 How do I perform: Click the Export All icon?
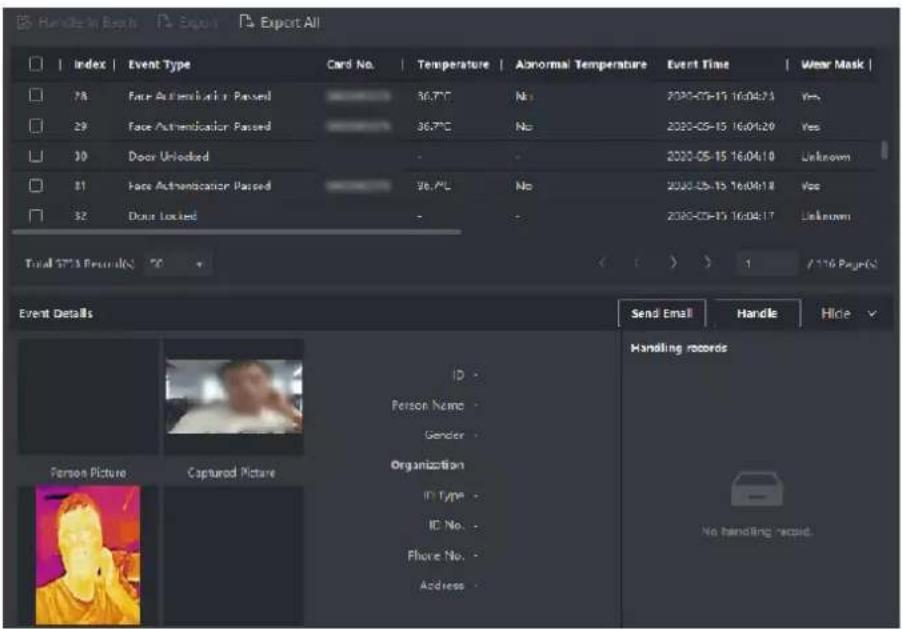[x=246, y=22]
